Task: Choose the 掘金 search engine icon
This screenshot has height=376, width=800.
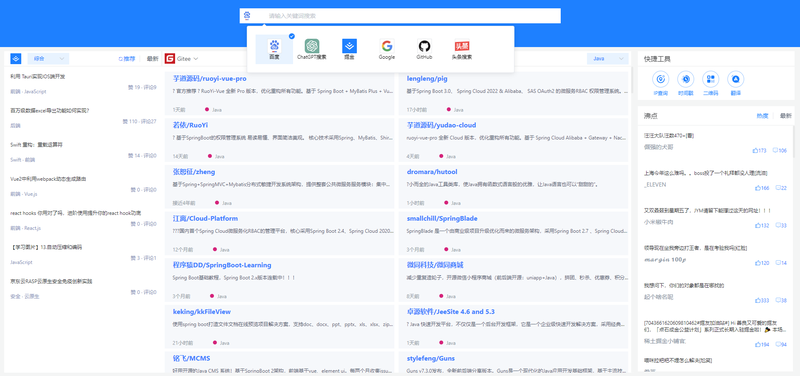Action: [x=349, y=49]
